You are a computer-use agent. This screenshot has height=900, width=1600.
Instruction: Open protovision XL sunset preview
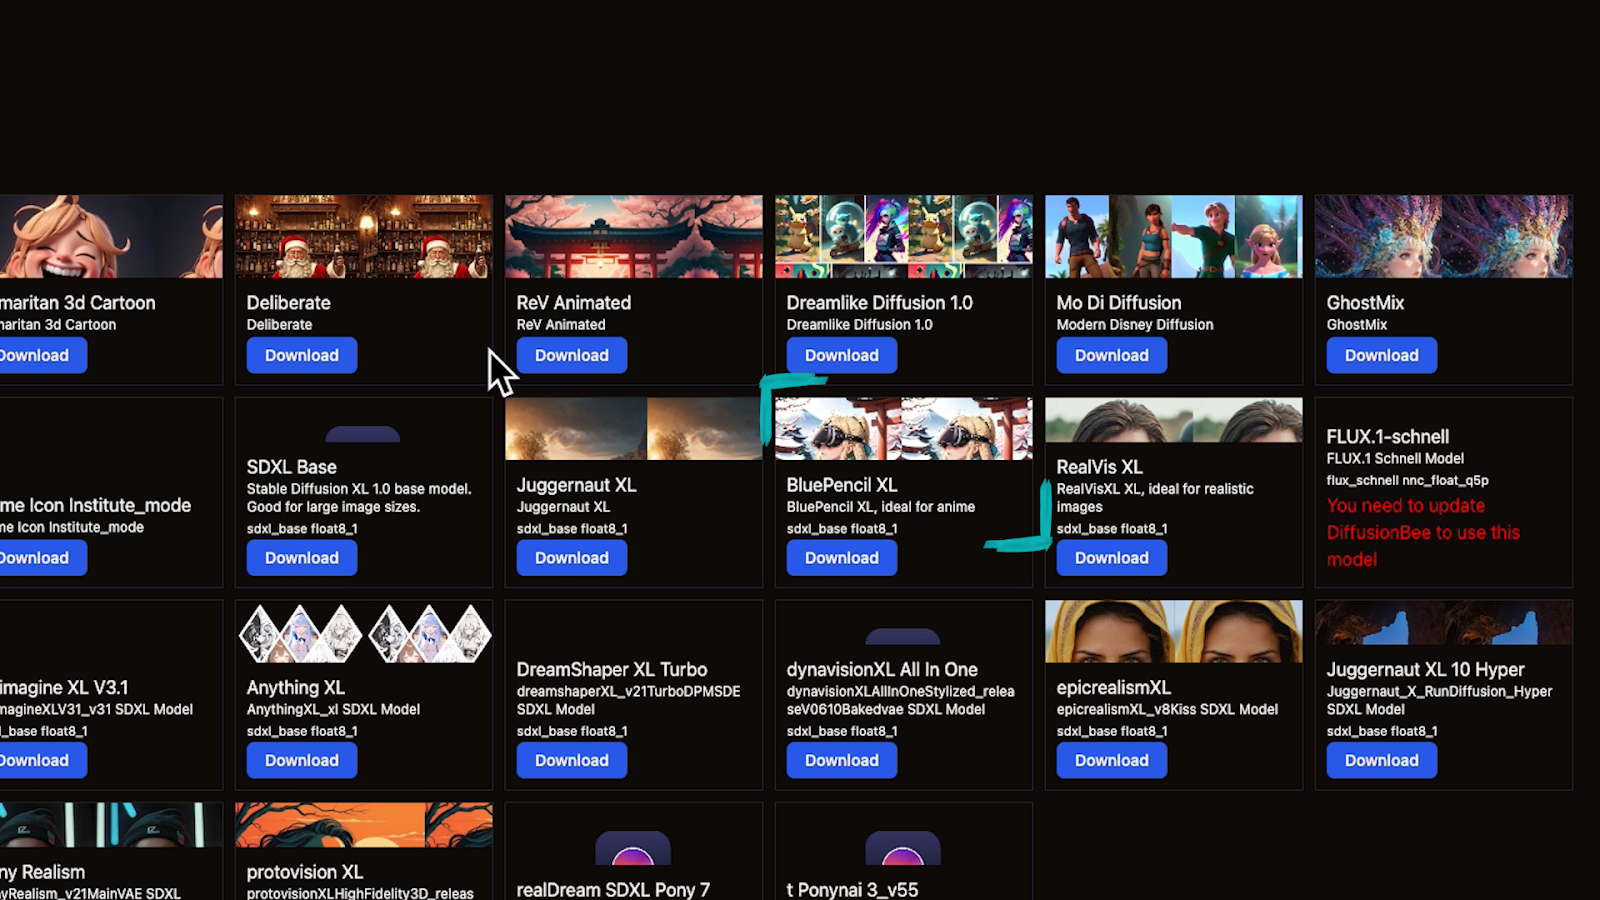click(364, 825)
